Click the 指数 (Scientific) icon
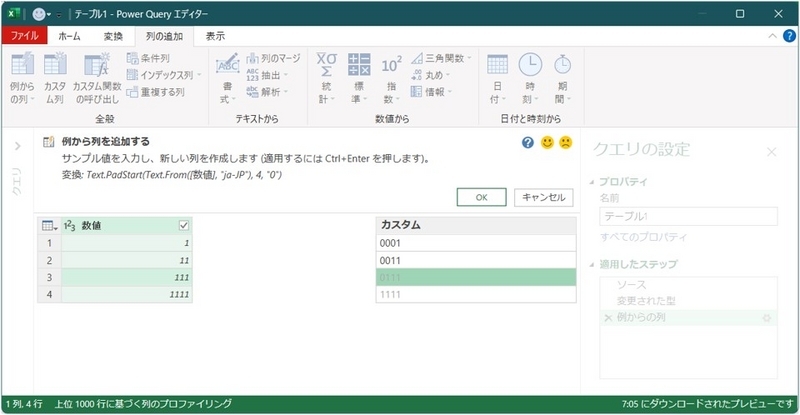This screenshot has height=415, width=800. click(x=391, y=65)
